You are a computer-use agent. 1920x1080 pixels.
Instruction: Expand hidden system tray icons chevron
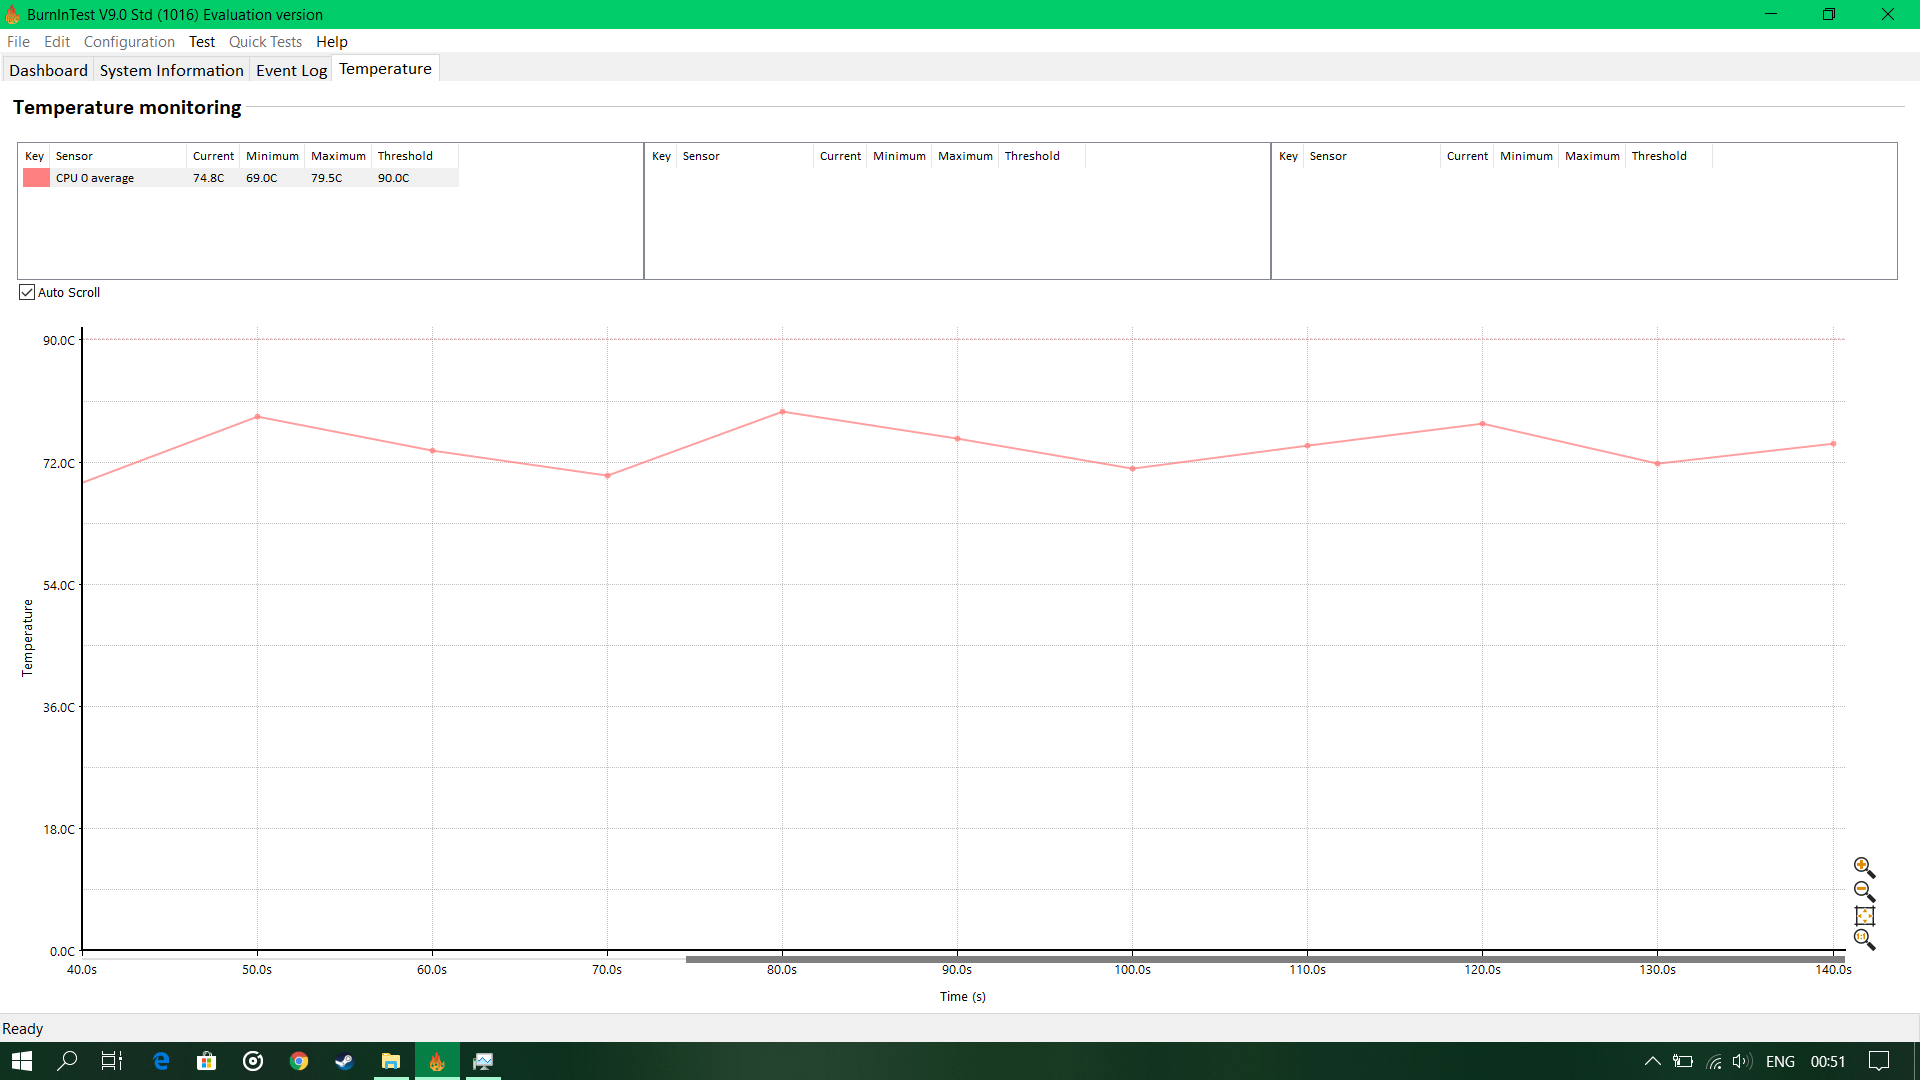[1652, 1061]
